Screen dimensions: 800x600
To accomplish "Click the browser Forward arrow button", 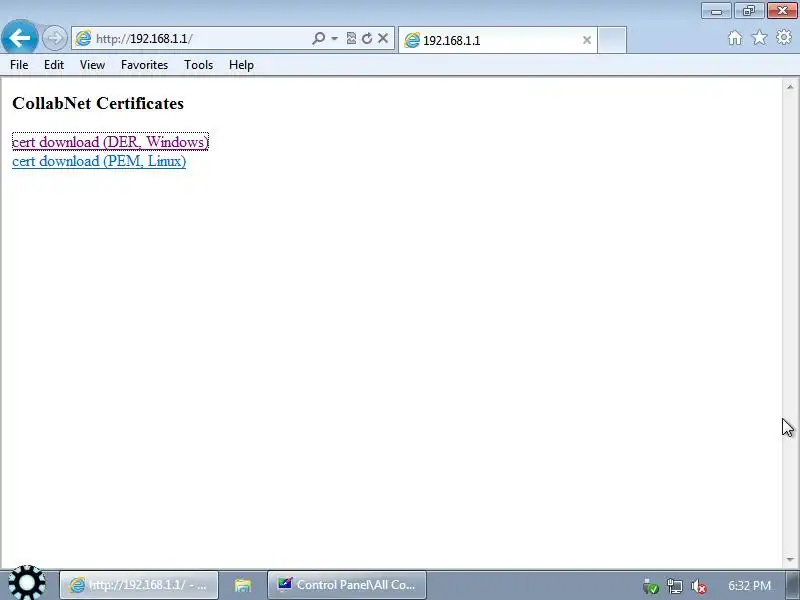I will tap(55, 38).
